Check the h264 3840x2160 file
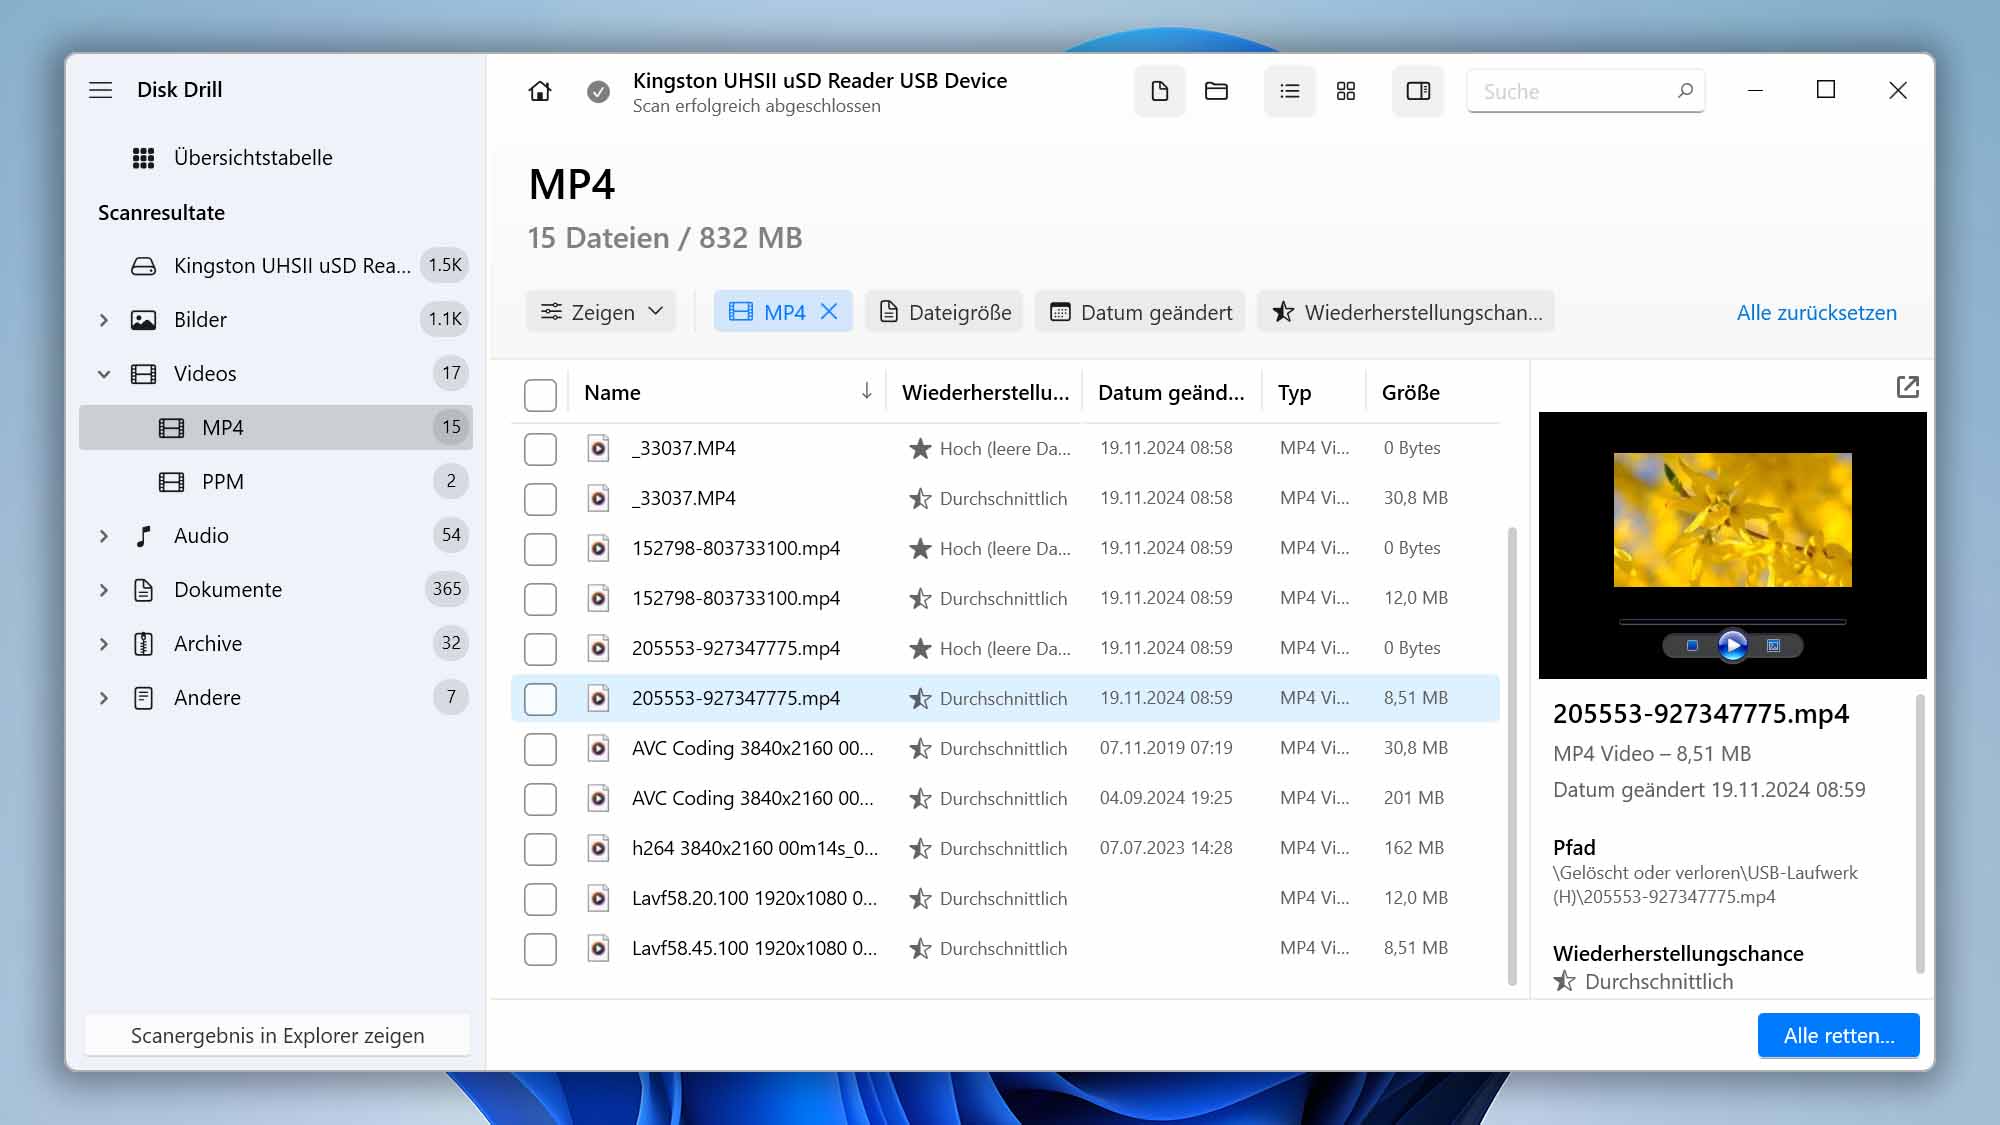2000x1125 pixels. coord(540,849)
